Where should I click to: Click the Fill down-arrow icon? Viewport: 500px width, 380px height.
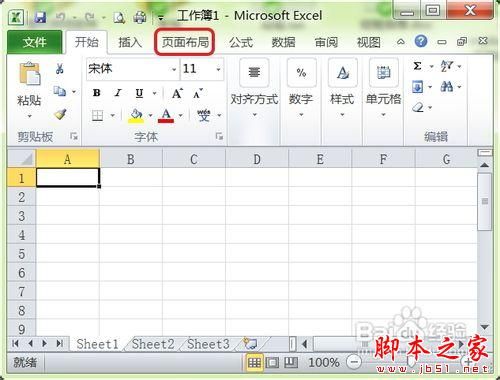[x=418, y=87]
